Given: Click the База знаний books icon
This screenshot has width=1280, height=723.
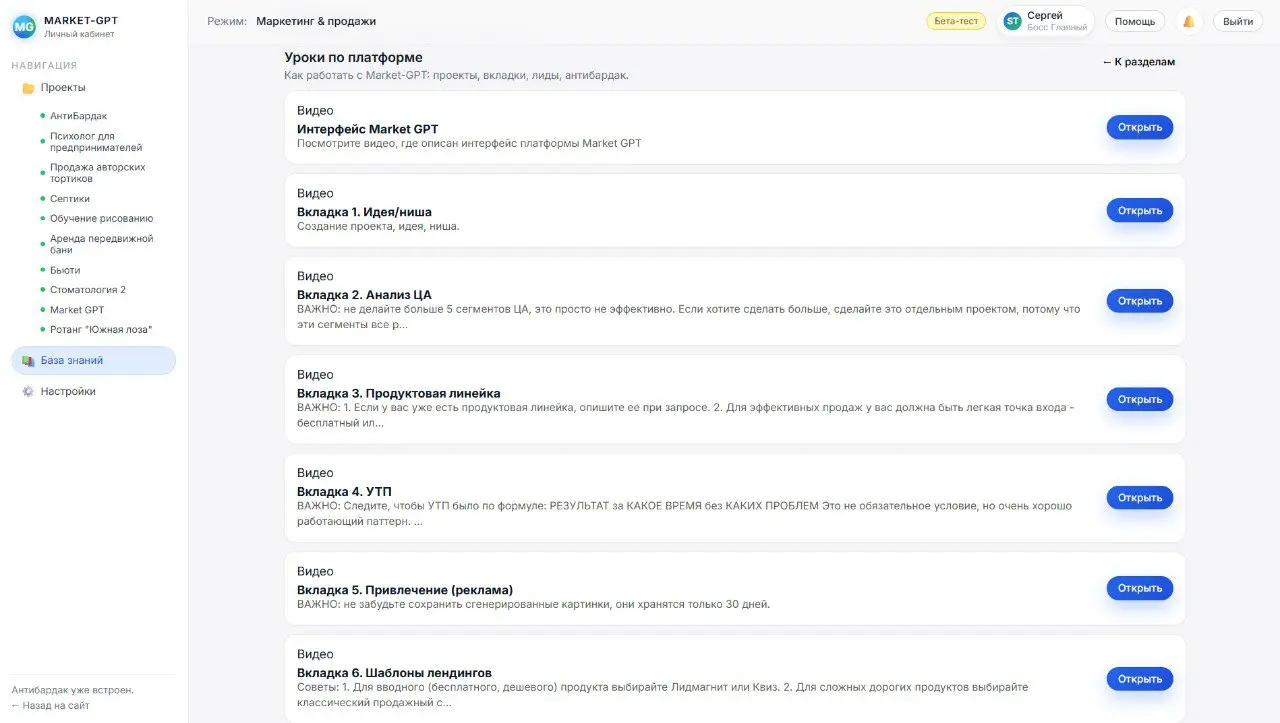Looking at the screenshot, I should (x=28, y=361).
